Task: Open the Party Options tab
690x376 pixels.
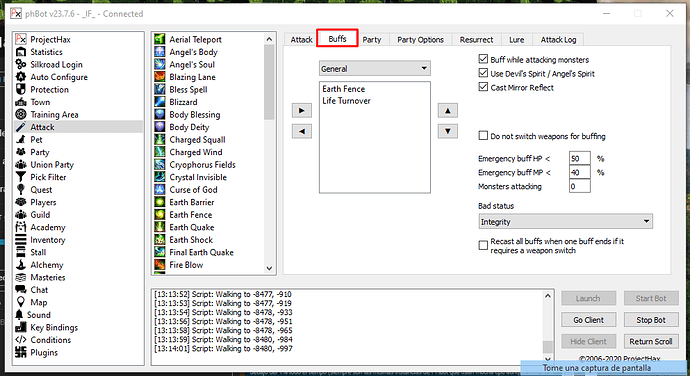Action: tap(420, 40)
